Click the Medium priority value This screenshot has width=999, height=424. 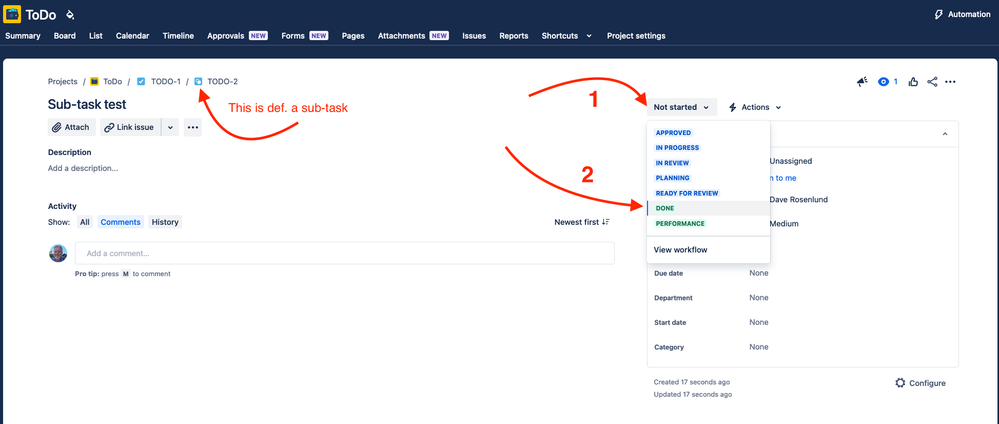point(784,224)
